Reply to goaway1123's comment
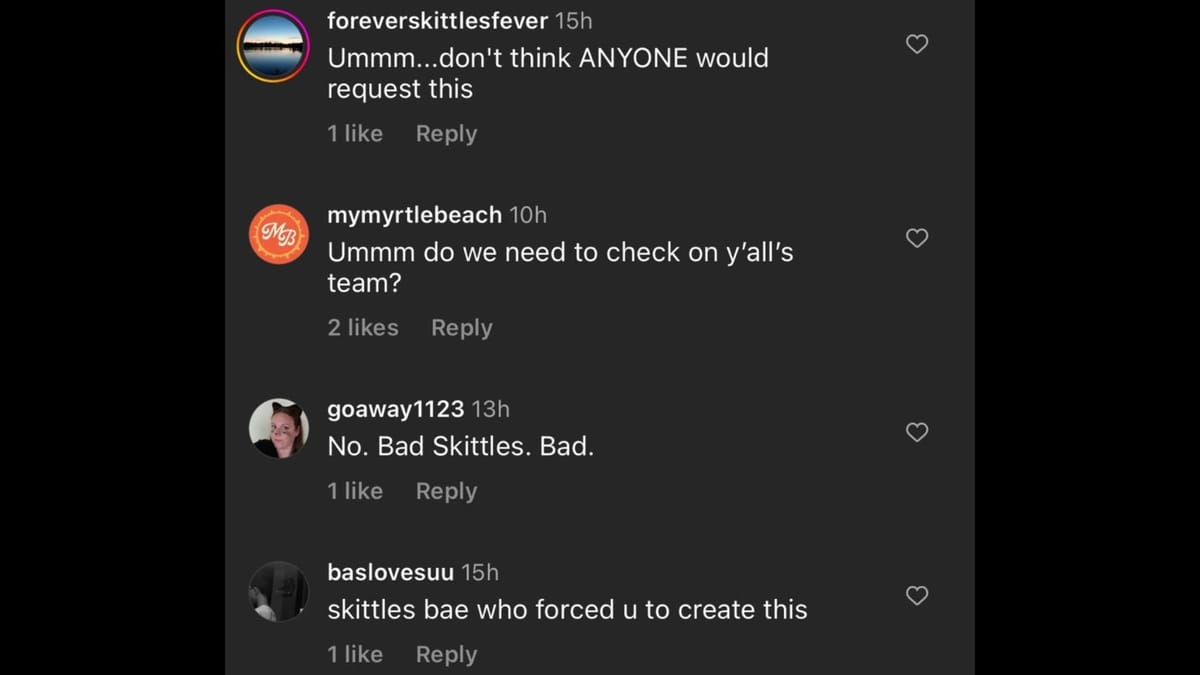The height and width of the screenshot is (675, 1200). pos(446,490)
